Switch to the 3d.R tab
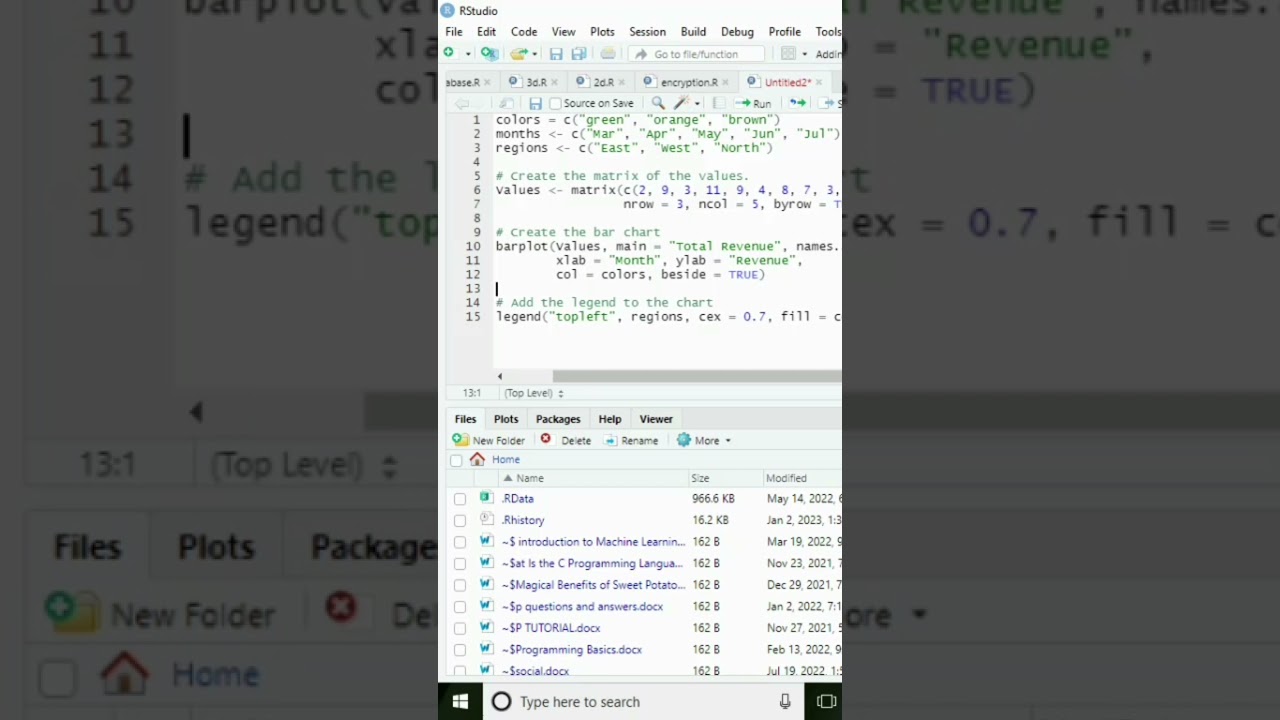This screenshot has width=1280, height=720. pos(536,82)
